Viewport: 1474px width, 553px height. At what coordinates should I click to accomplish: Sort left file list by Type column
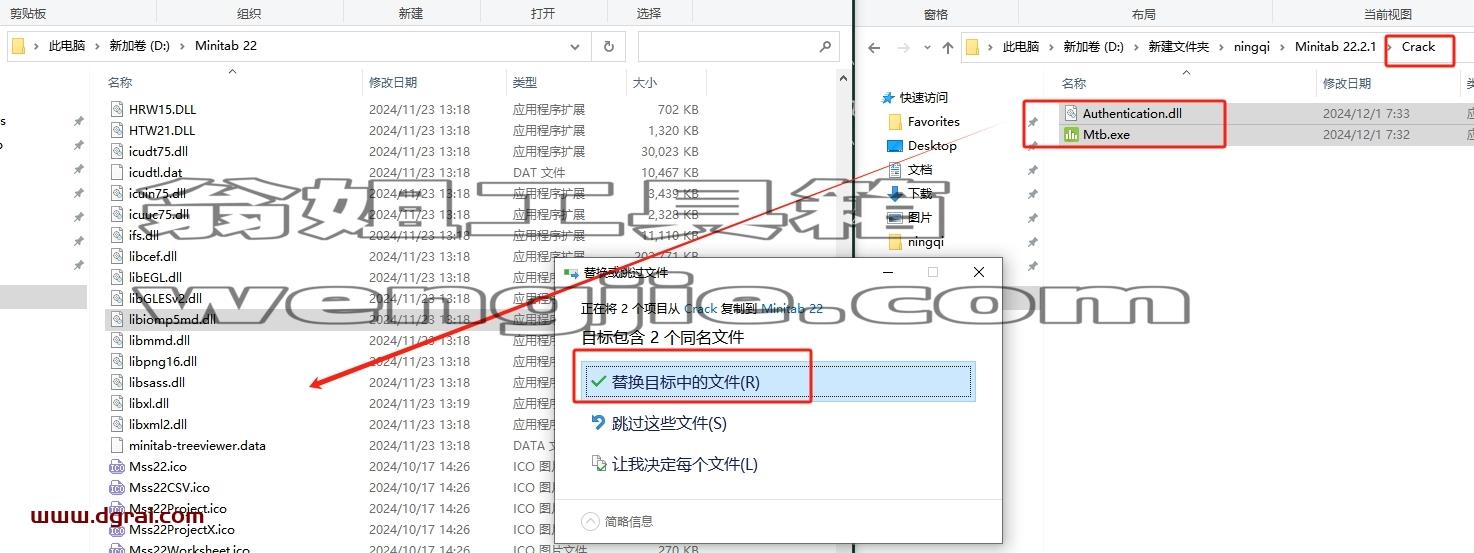point(525,83)
